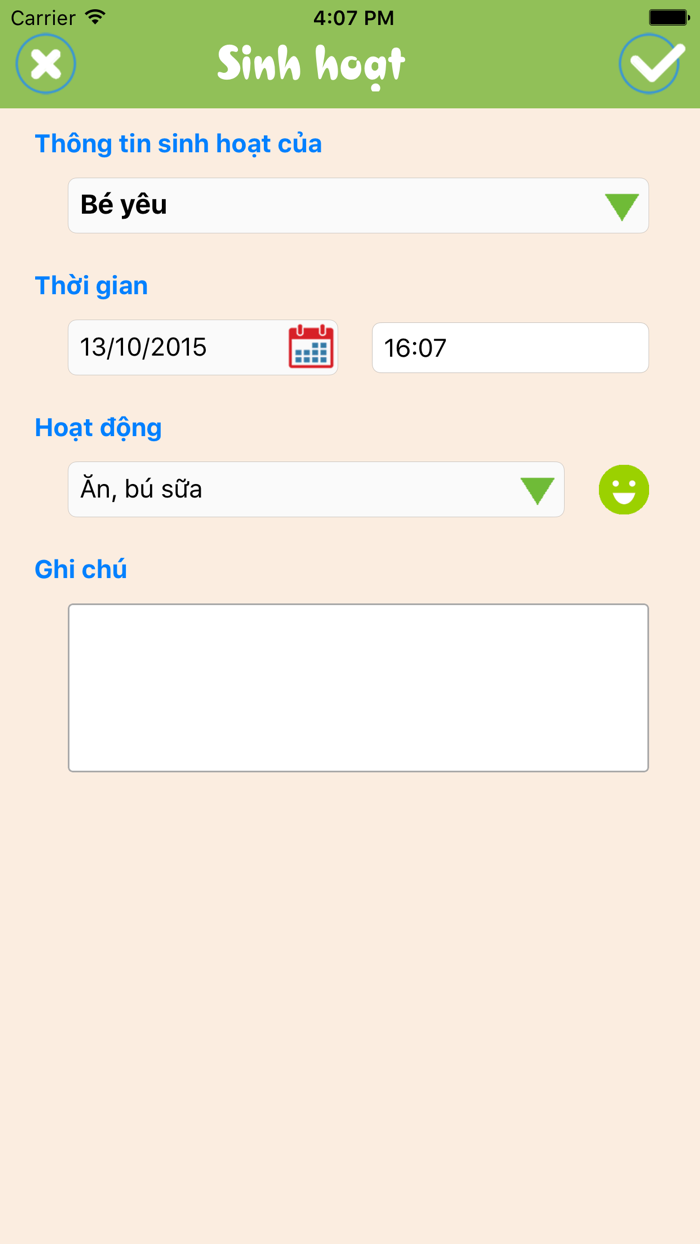Tap the 4:07 PM status bar clock
This screenshot has width=700, height=1244.
click(x=353, y=18)
